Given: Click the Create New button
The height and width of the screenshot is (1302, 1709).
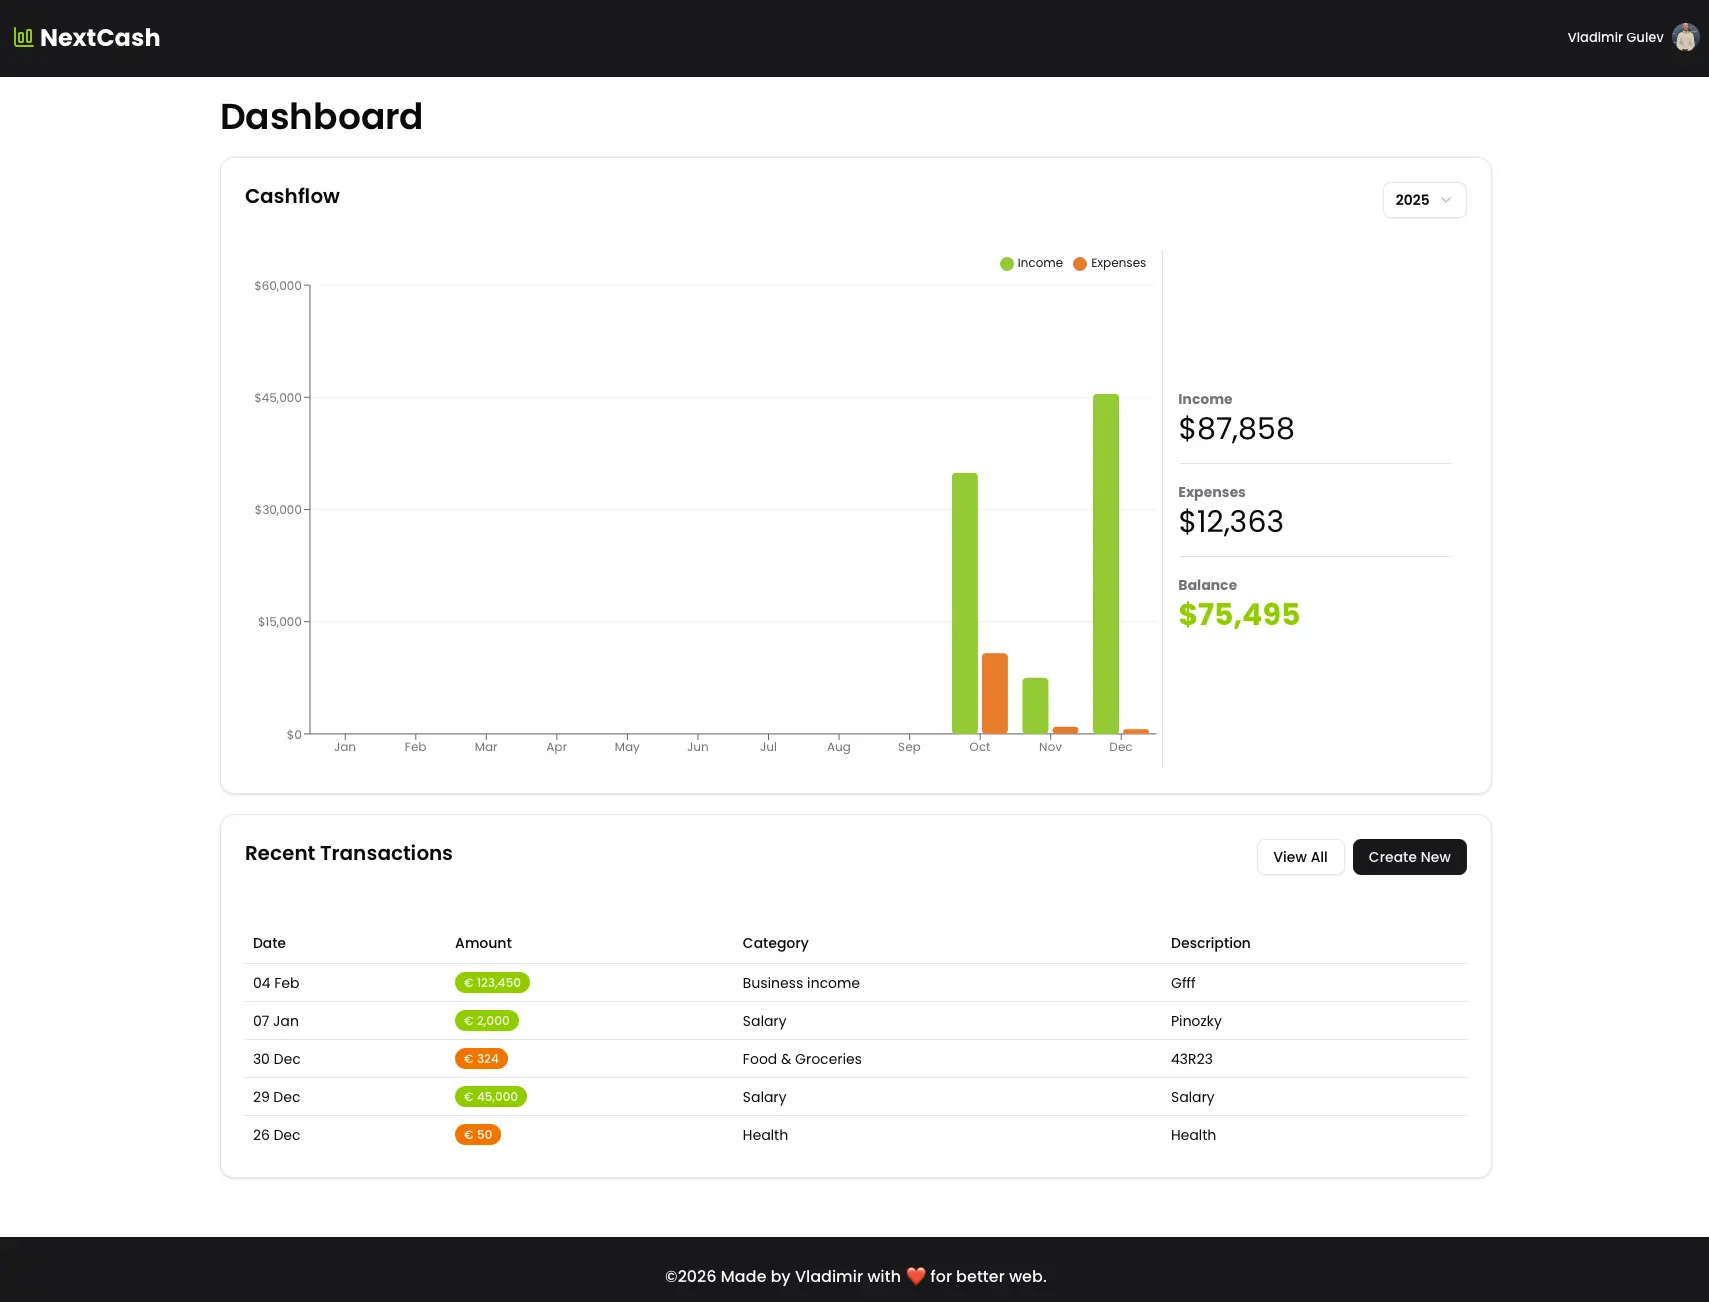Looking at the screenshot, I should pos(1409,857).
